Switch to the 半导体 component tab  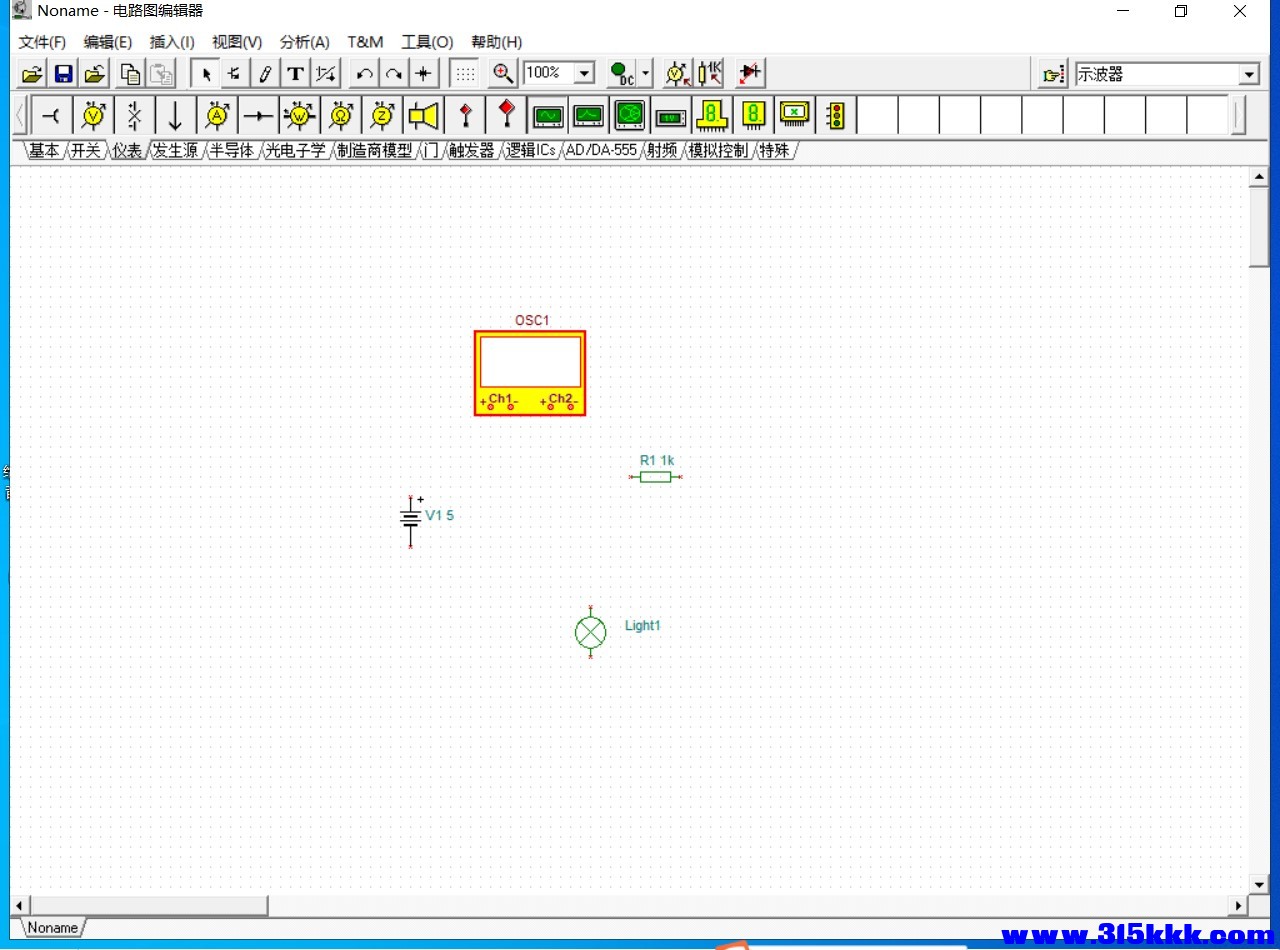click(231, 151)
